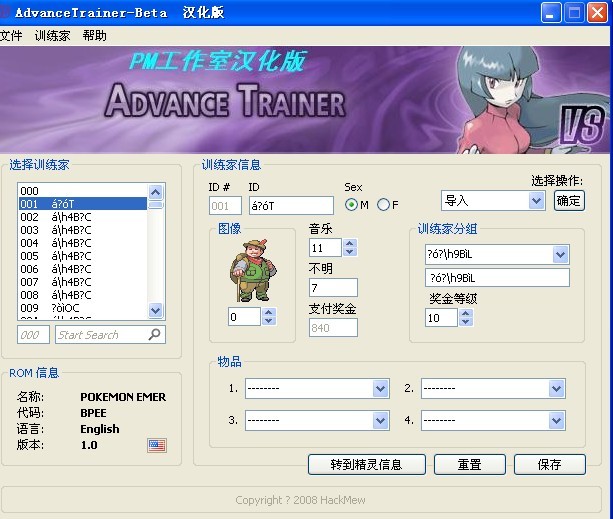Screen dimensions: 613x519
Task: Select trainer 005 in the list
Action: point(83,256)
